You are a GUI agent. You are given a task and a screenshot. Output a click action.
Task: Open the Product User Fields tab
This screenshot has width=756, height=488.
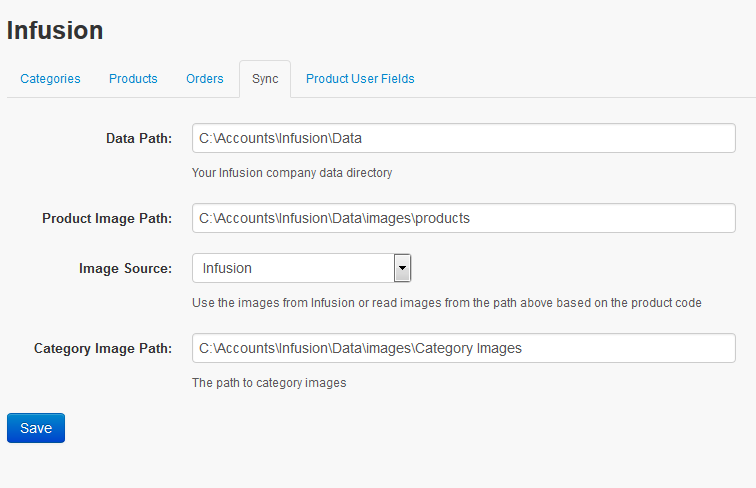[360, 79]
